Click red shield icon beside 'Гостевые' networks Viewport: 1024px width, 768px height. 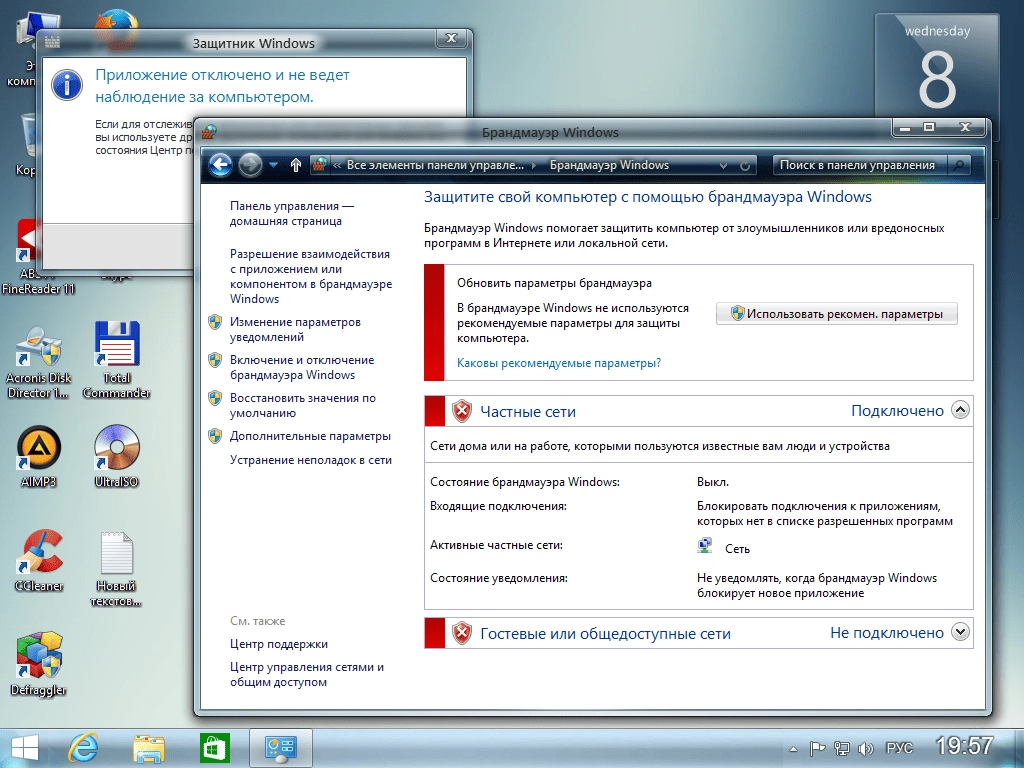pyautogui.click(x=462, y=633)
